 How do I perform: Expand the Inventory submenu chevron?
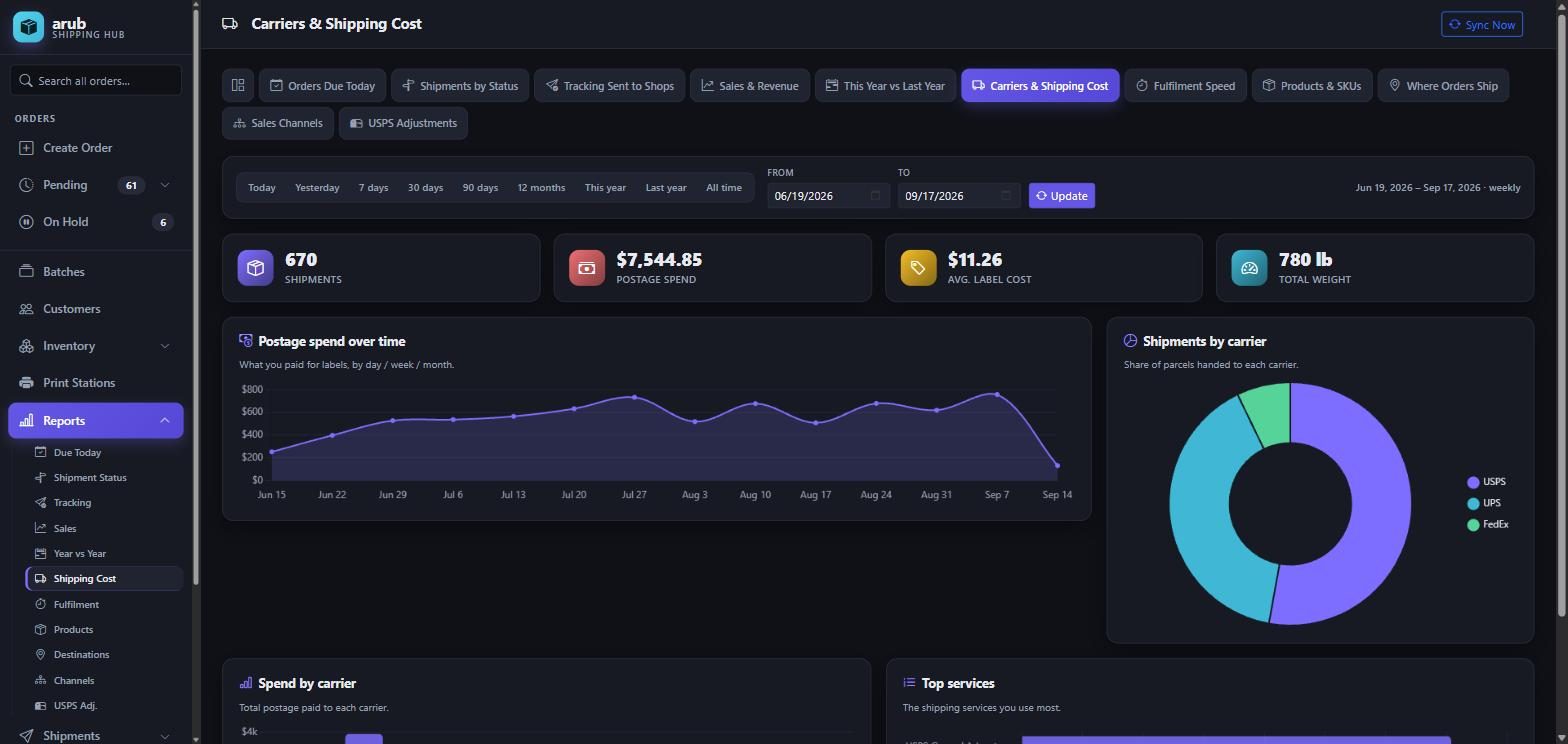pos(165,346)
